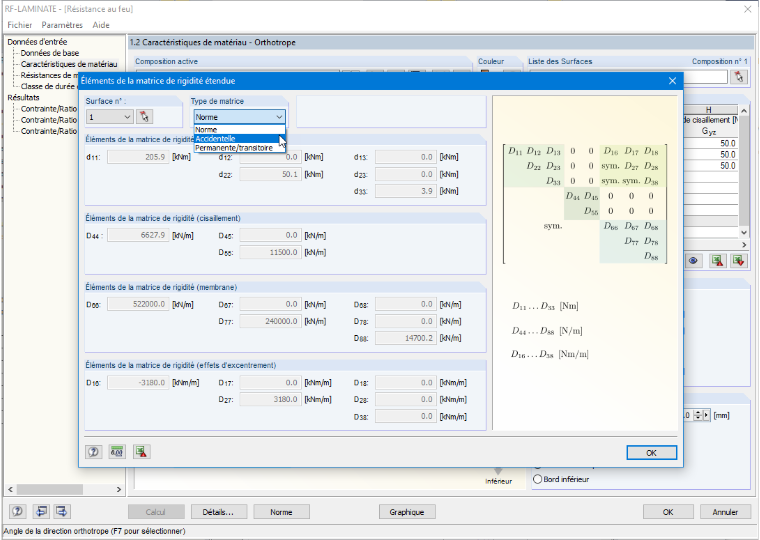Click right arrow of navigator horizontal scrollbar
The height and width of the screenshot is (540, 760).
119,490
